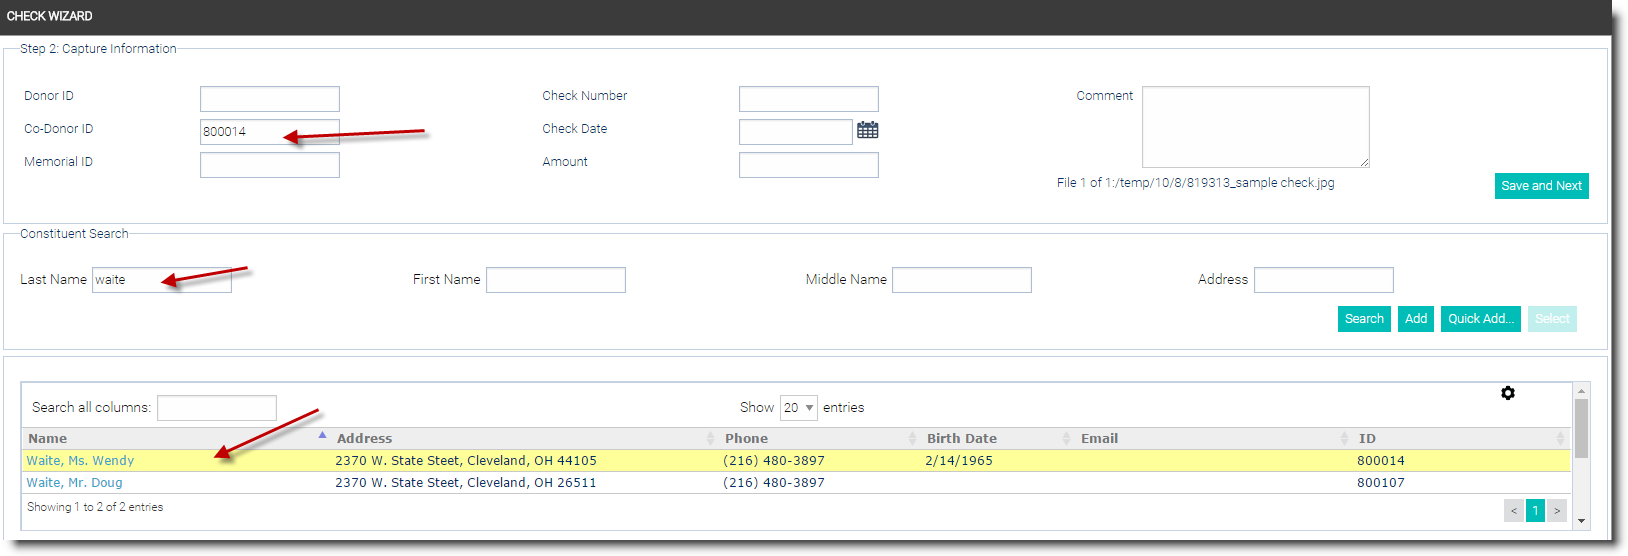Focus the Memorial ID field

(270, 165)
